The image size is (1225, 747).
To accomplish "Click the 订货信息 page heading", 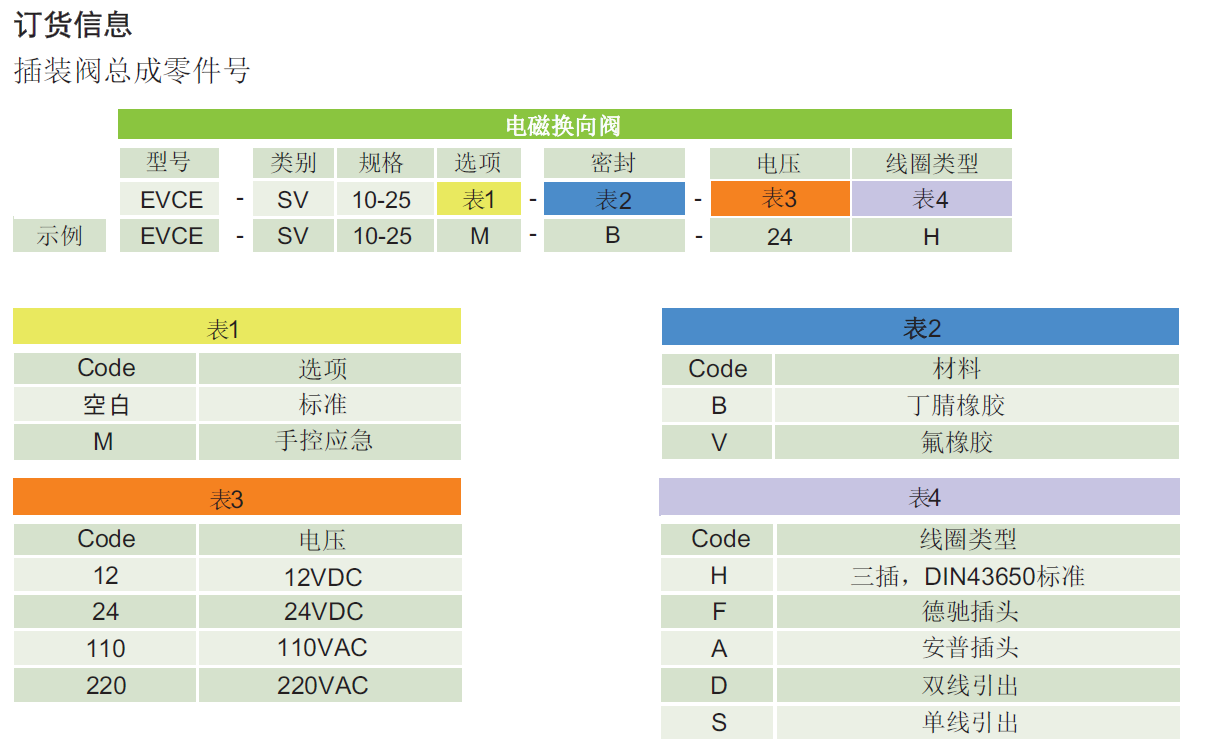I will coord(73,24).
